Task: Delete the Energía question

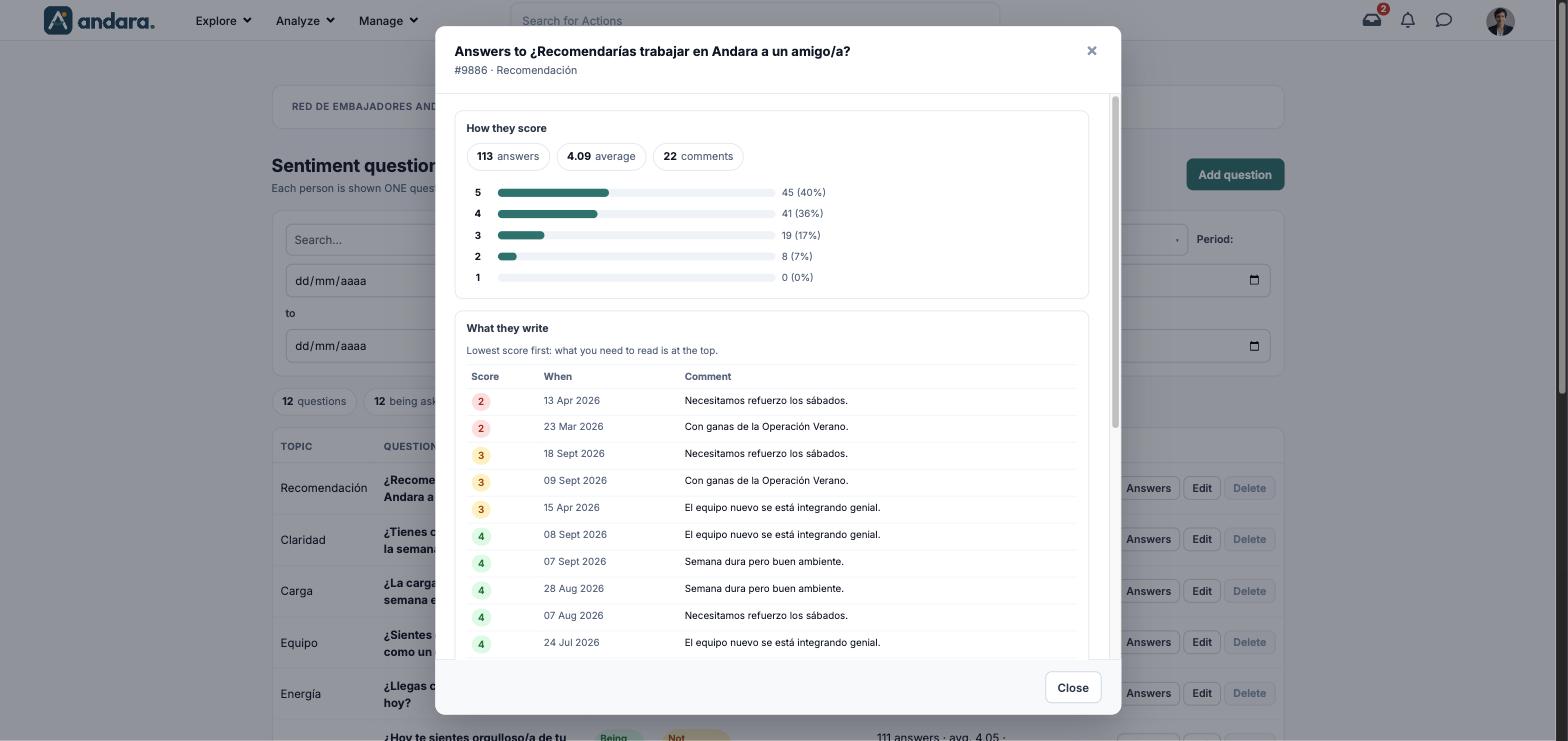Action: (x=1249, y=693)
